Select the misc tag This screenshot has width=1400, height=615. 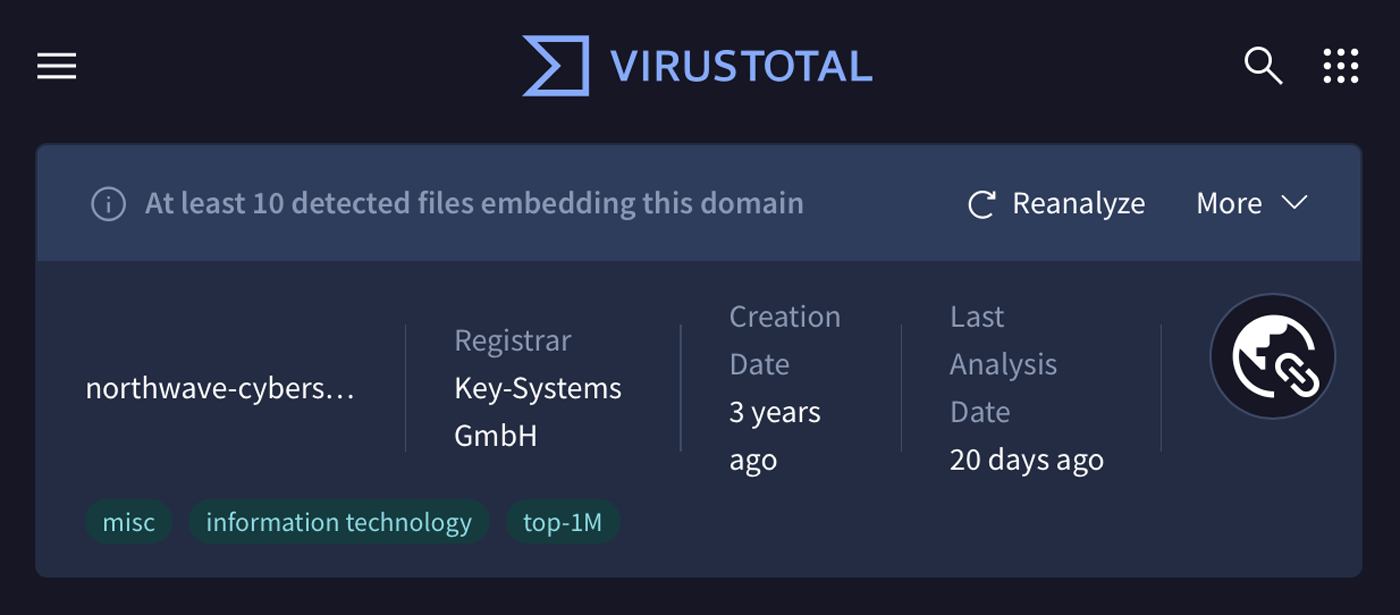tap(129, 522)
